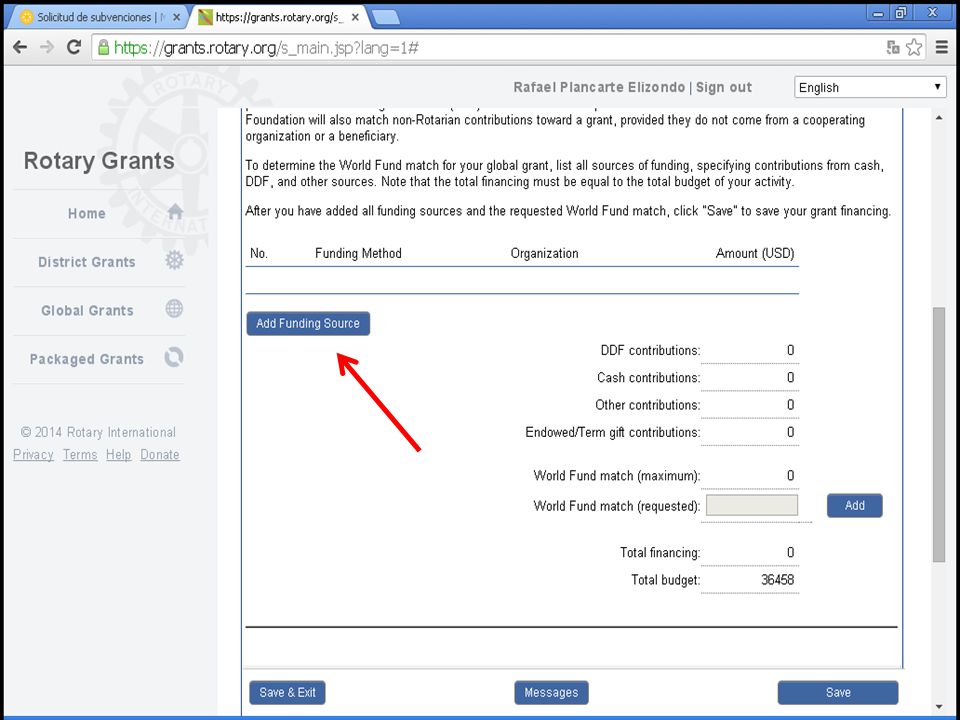
Task: Open the Help link
Action: pos(118,455)
